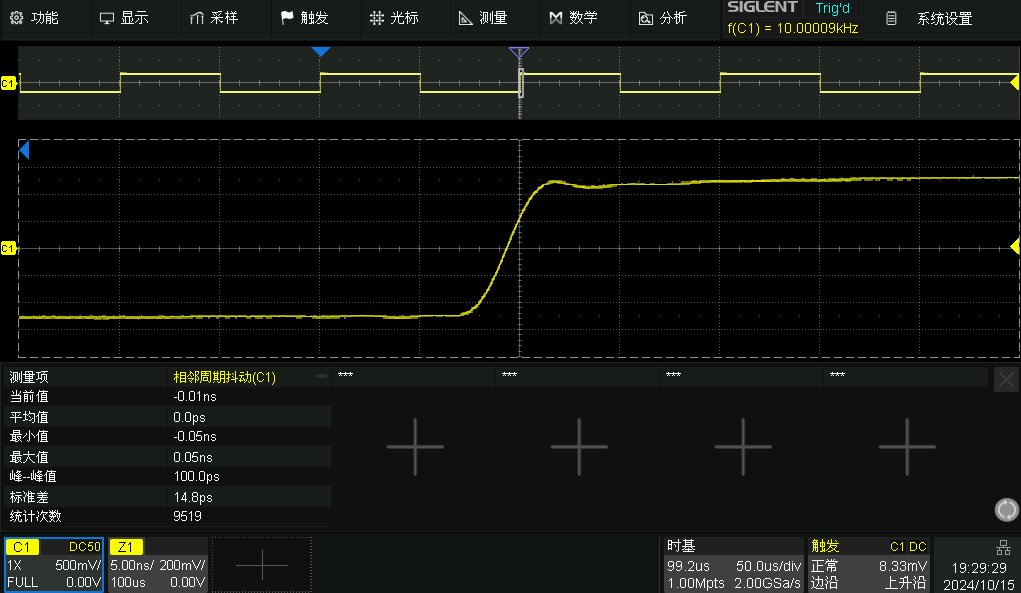Open the 功能 (Utility) menu
The image size is (1021, 593).
[x=35, y=18]
